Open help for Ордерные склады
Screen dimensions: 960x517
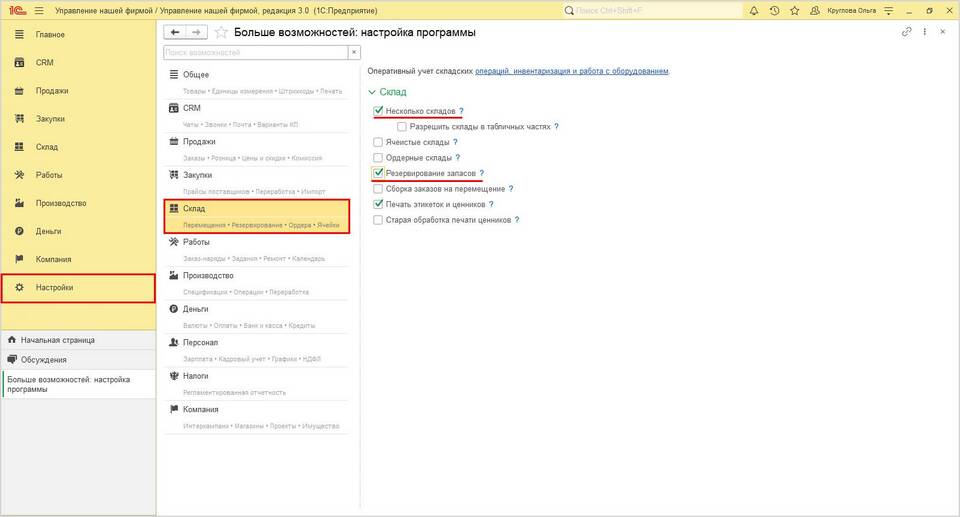457,157
